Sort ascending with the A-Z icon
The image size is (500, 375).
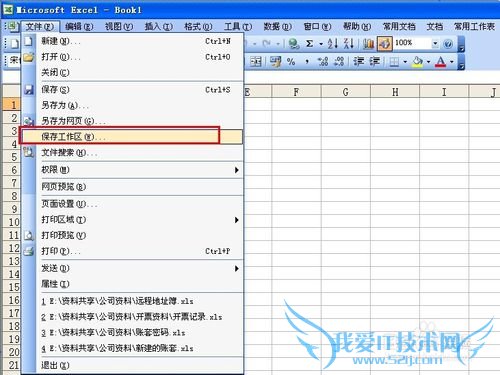click(x=332, y=44)
